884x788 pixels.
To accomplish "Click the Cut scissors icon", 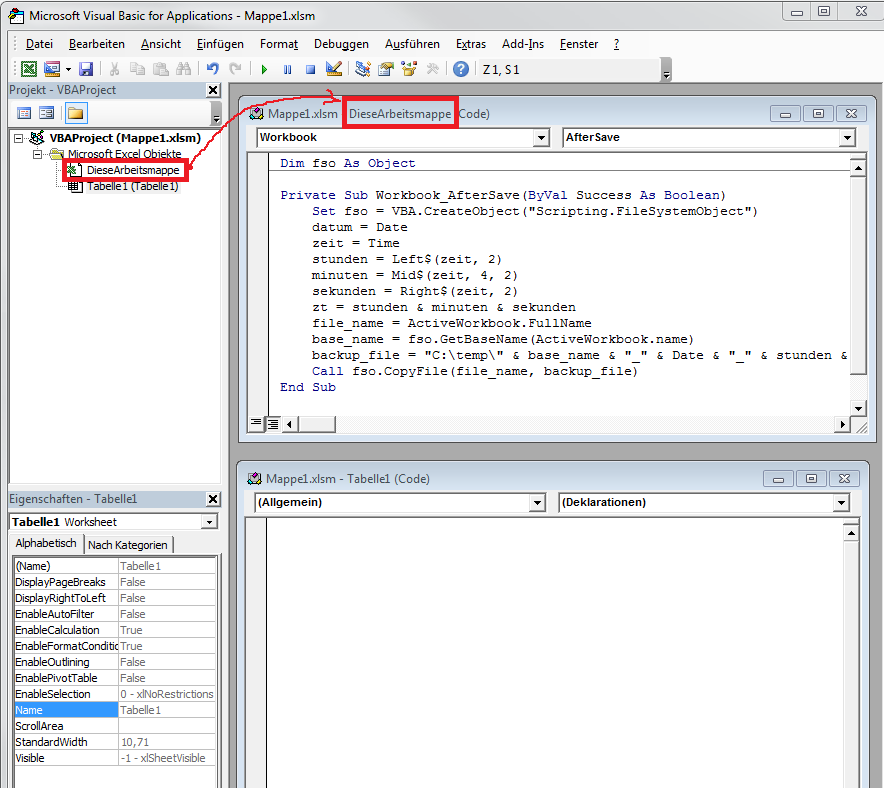I will pos(114,69).
